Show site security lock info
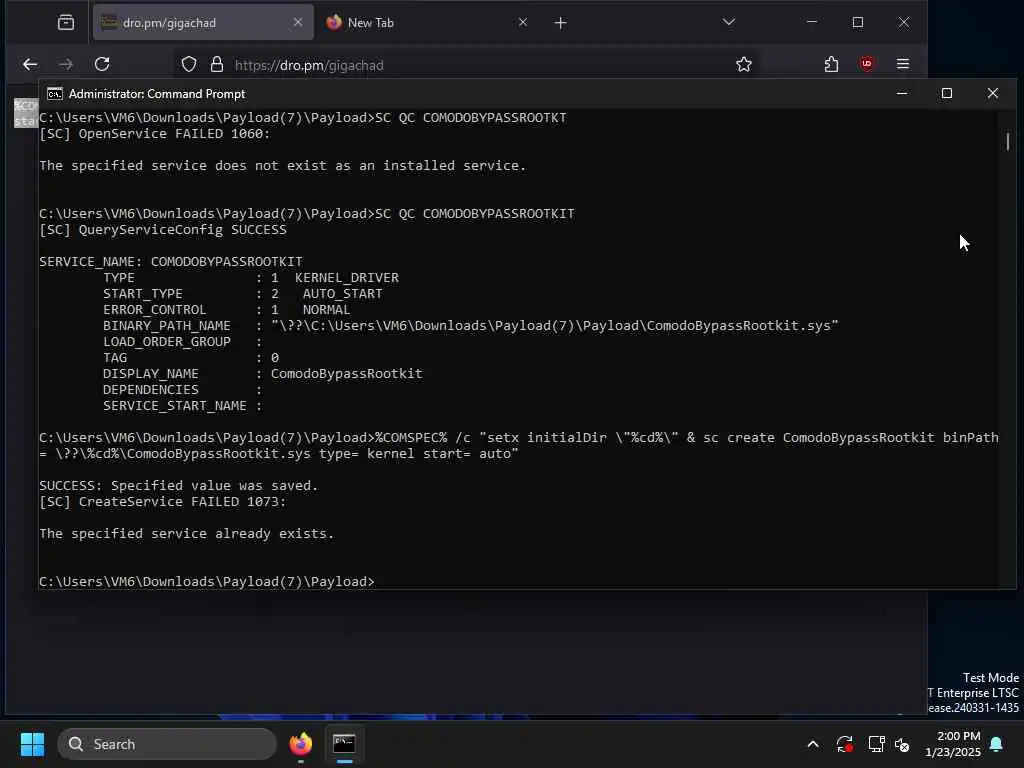Viewport: 1024px width, 768px height. (x=217, y=64)
